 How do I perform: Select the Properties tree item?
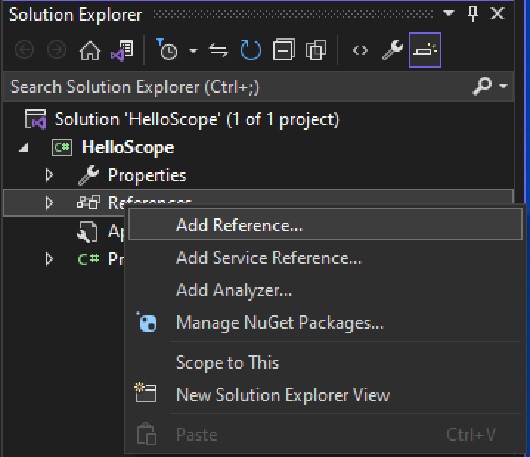[147, 175]
